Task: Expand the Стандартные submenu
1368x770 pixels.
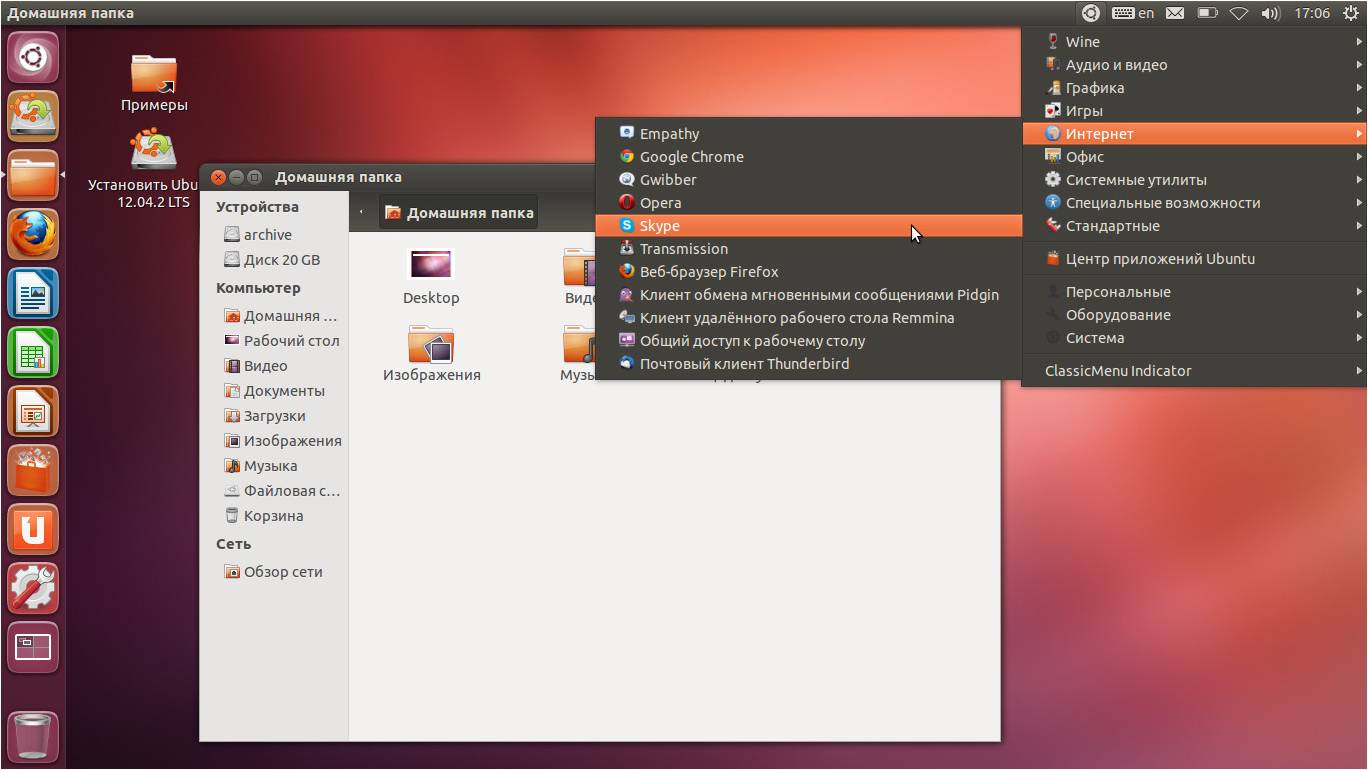Action: 1194,226
